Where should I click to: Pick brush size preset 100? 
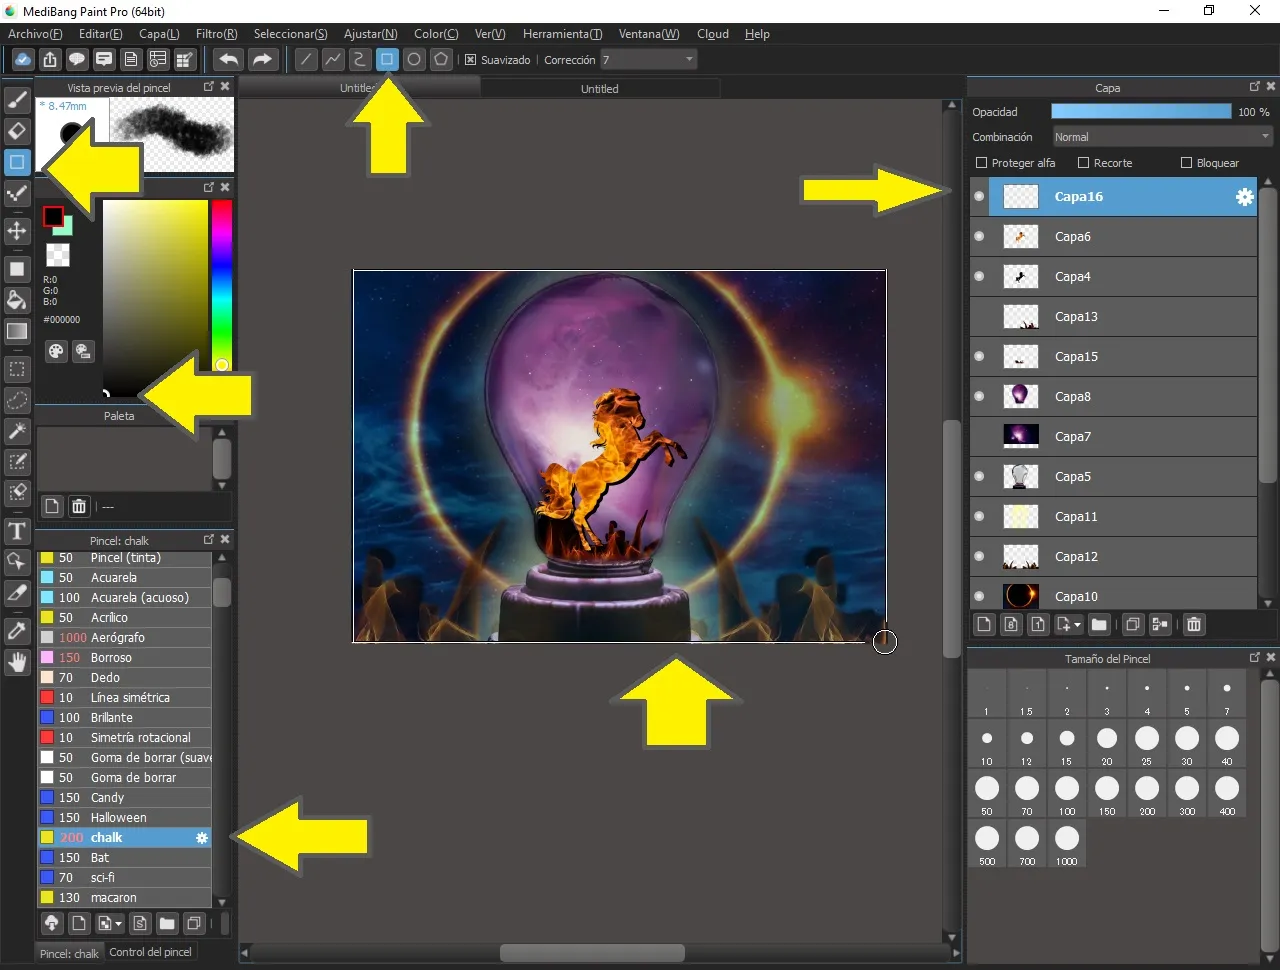(1067, 795)
